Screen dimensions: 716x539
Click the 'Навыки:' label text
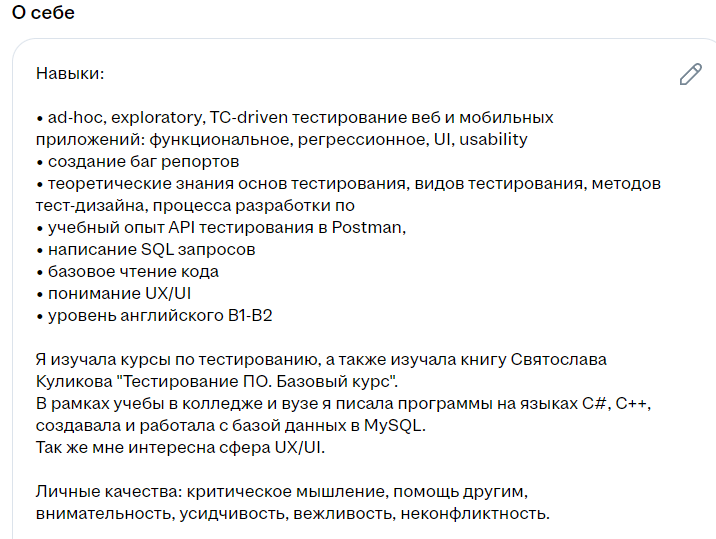(x=70, y=73)
